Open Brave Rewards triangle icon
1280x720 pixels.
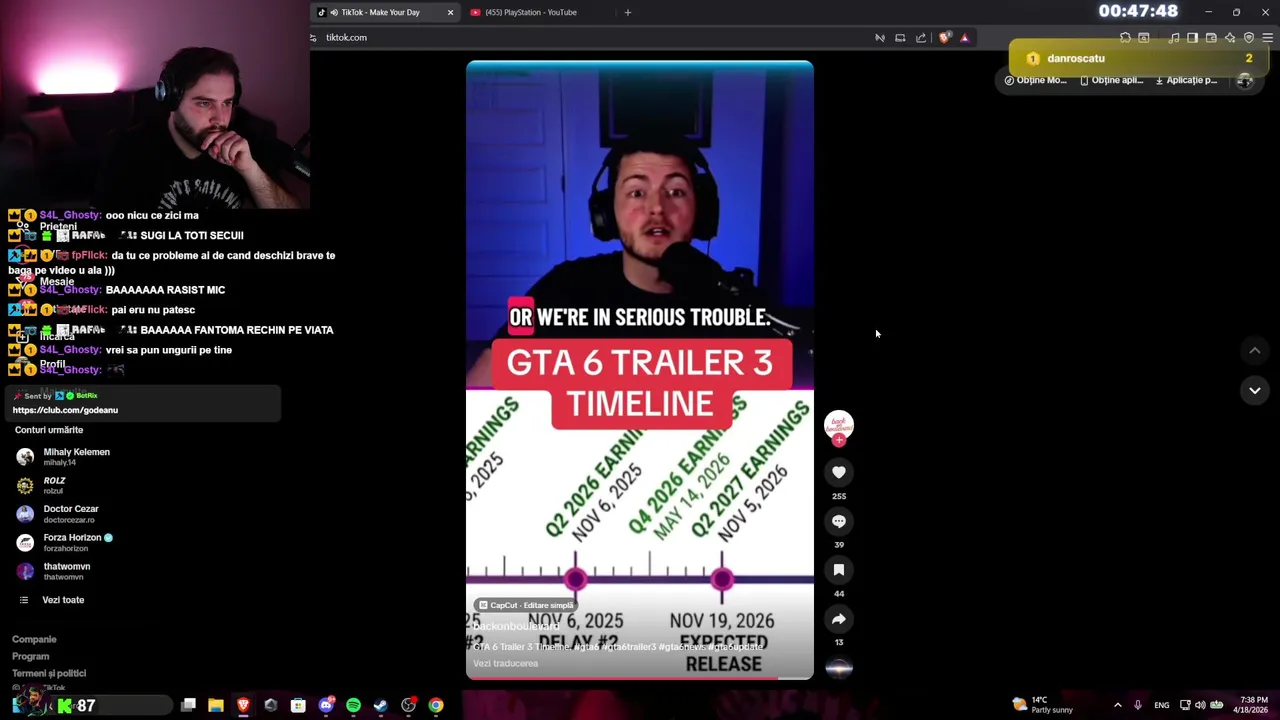click(x=965, y=38)
